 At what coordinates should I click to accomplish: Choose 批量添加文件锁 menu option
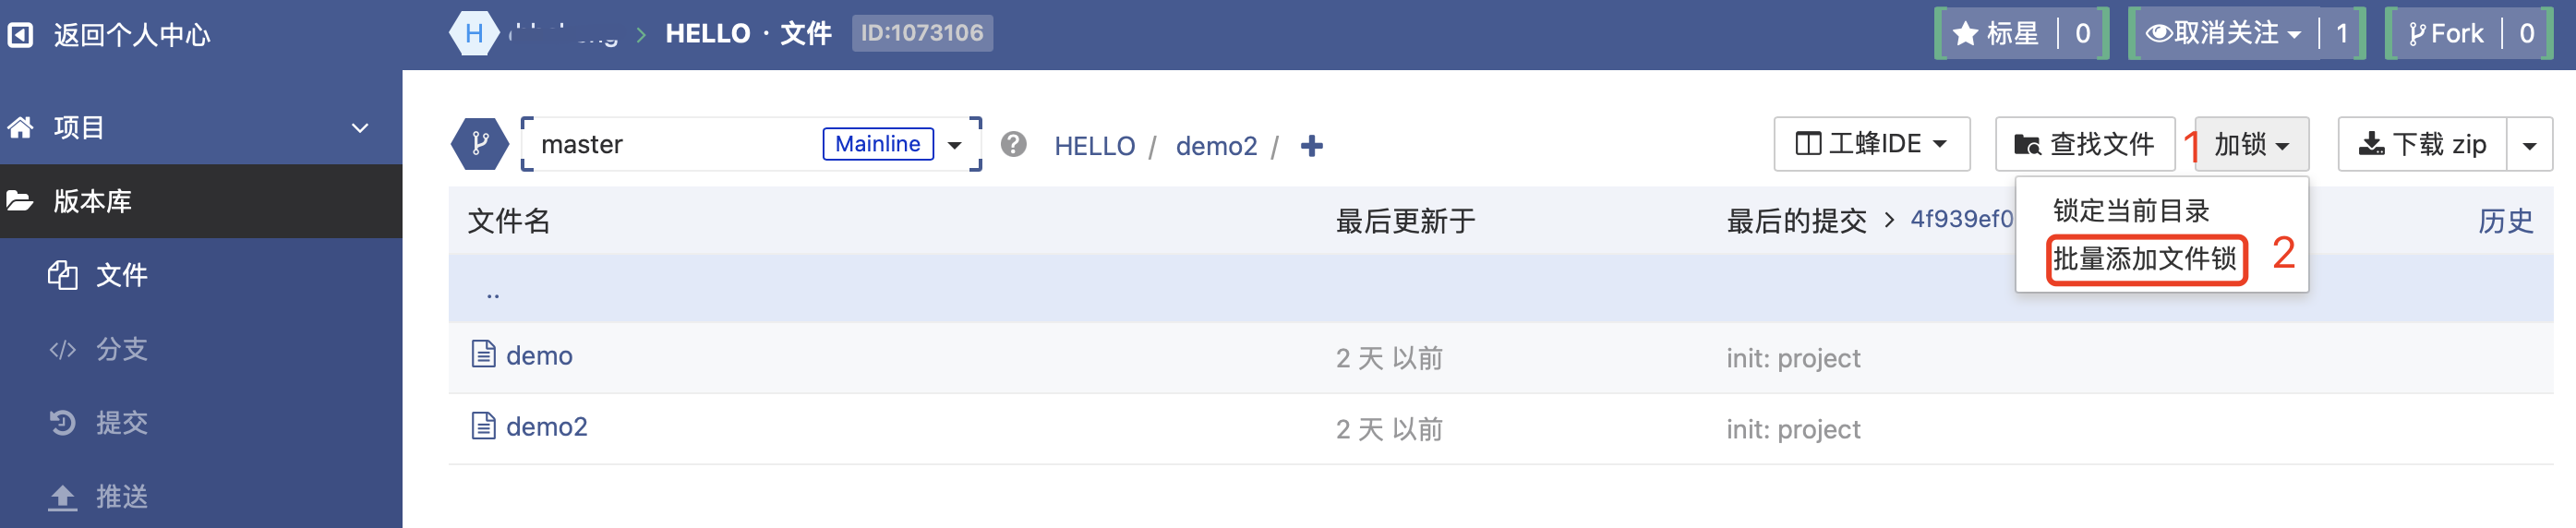(x=2144, y=259)
